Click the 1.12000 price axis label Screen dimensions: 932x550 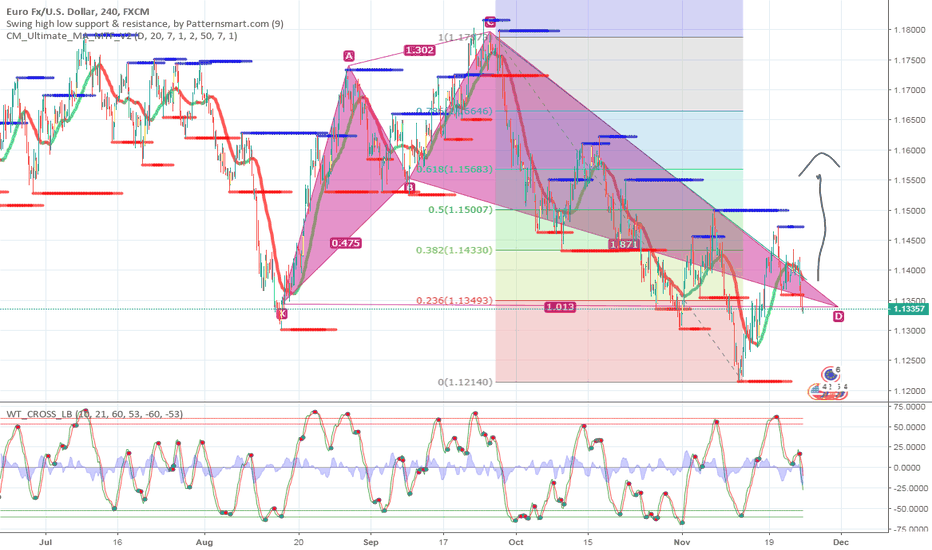pos(909,391)
